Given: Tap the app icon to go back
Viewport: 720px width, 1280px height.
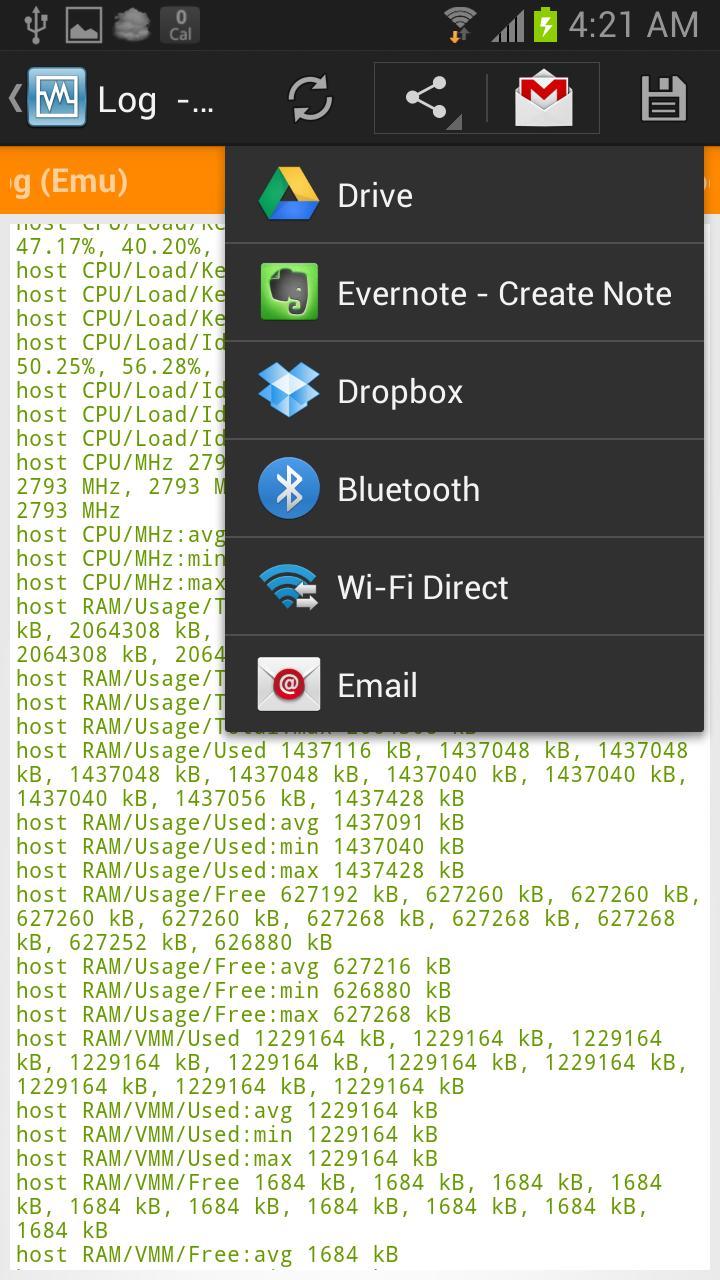Looking at the screenshot, I should tap(46, 98).
